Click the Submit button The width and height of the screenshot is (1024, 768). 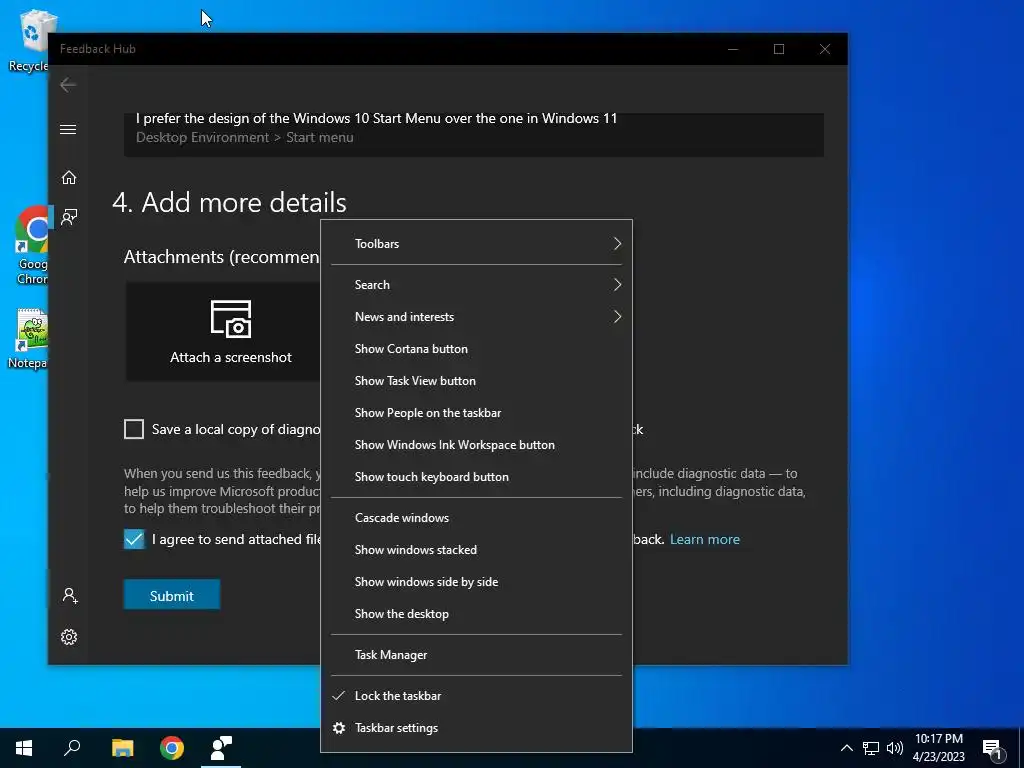coord(172,595)
